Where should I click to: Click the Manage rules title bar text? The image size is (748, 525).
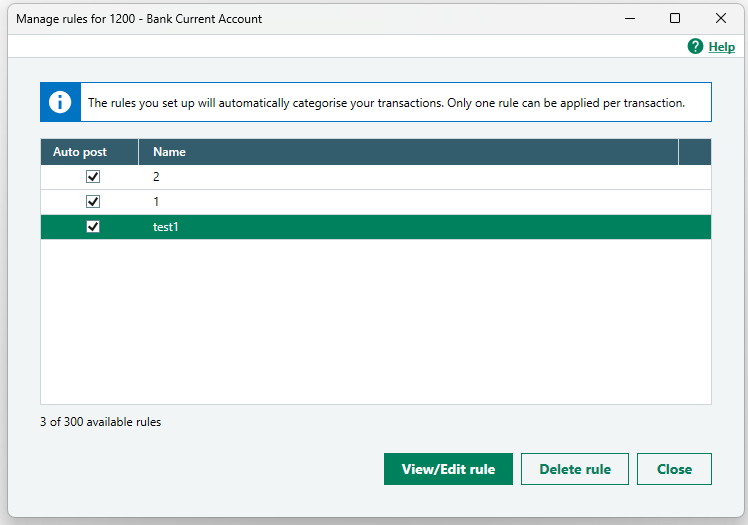(x=139, y=18)
